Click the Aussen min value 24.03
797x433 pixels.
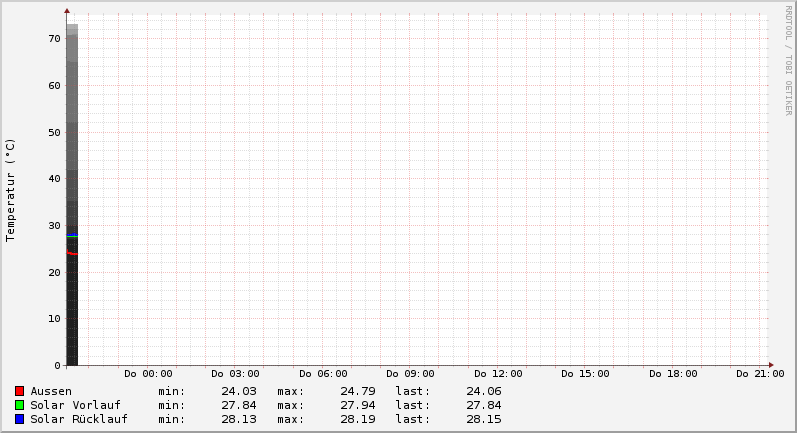tap(239, 391)
